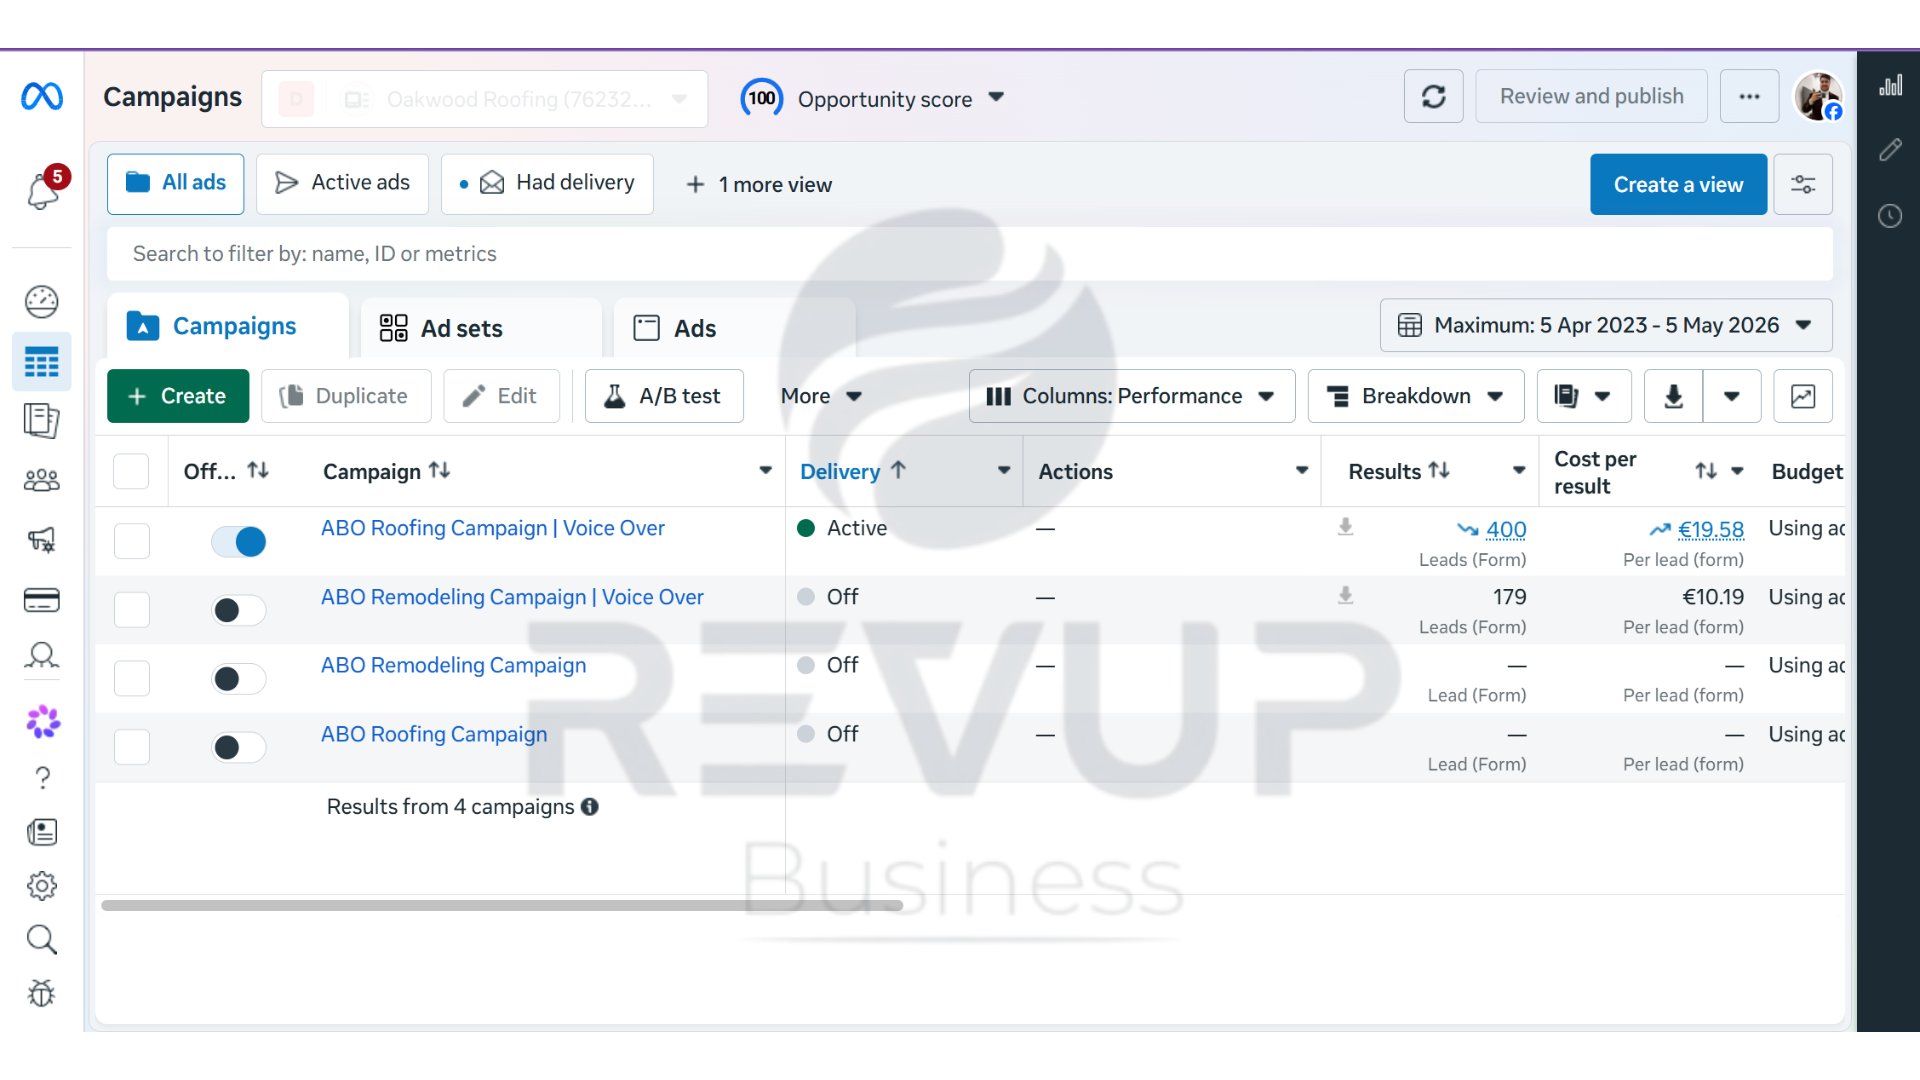Open the charts panel on right rail
The image size is (1920, 1080).
(1890, 86)
